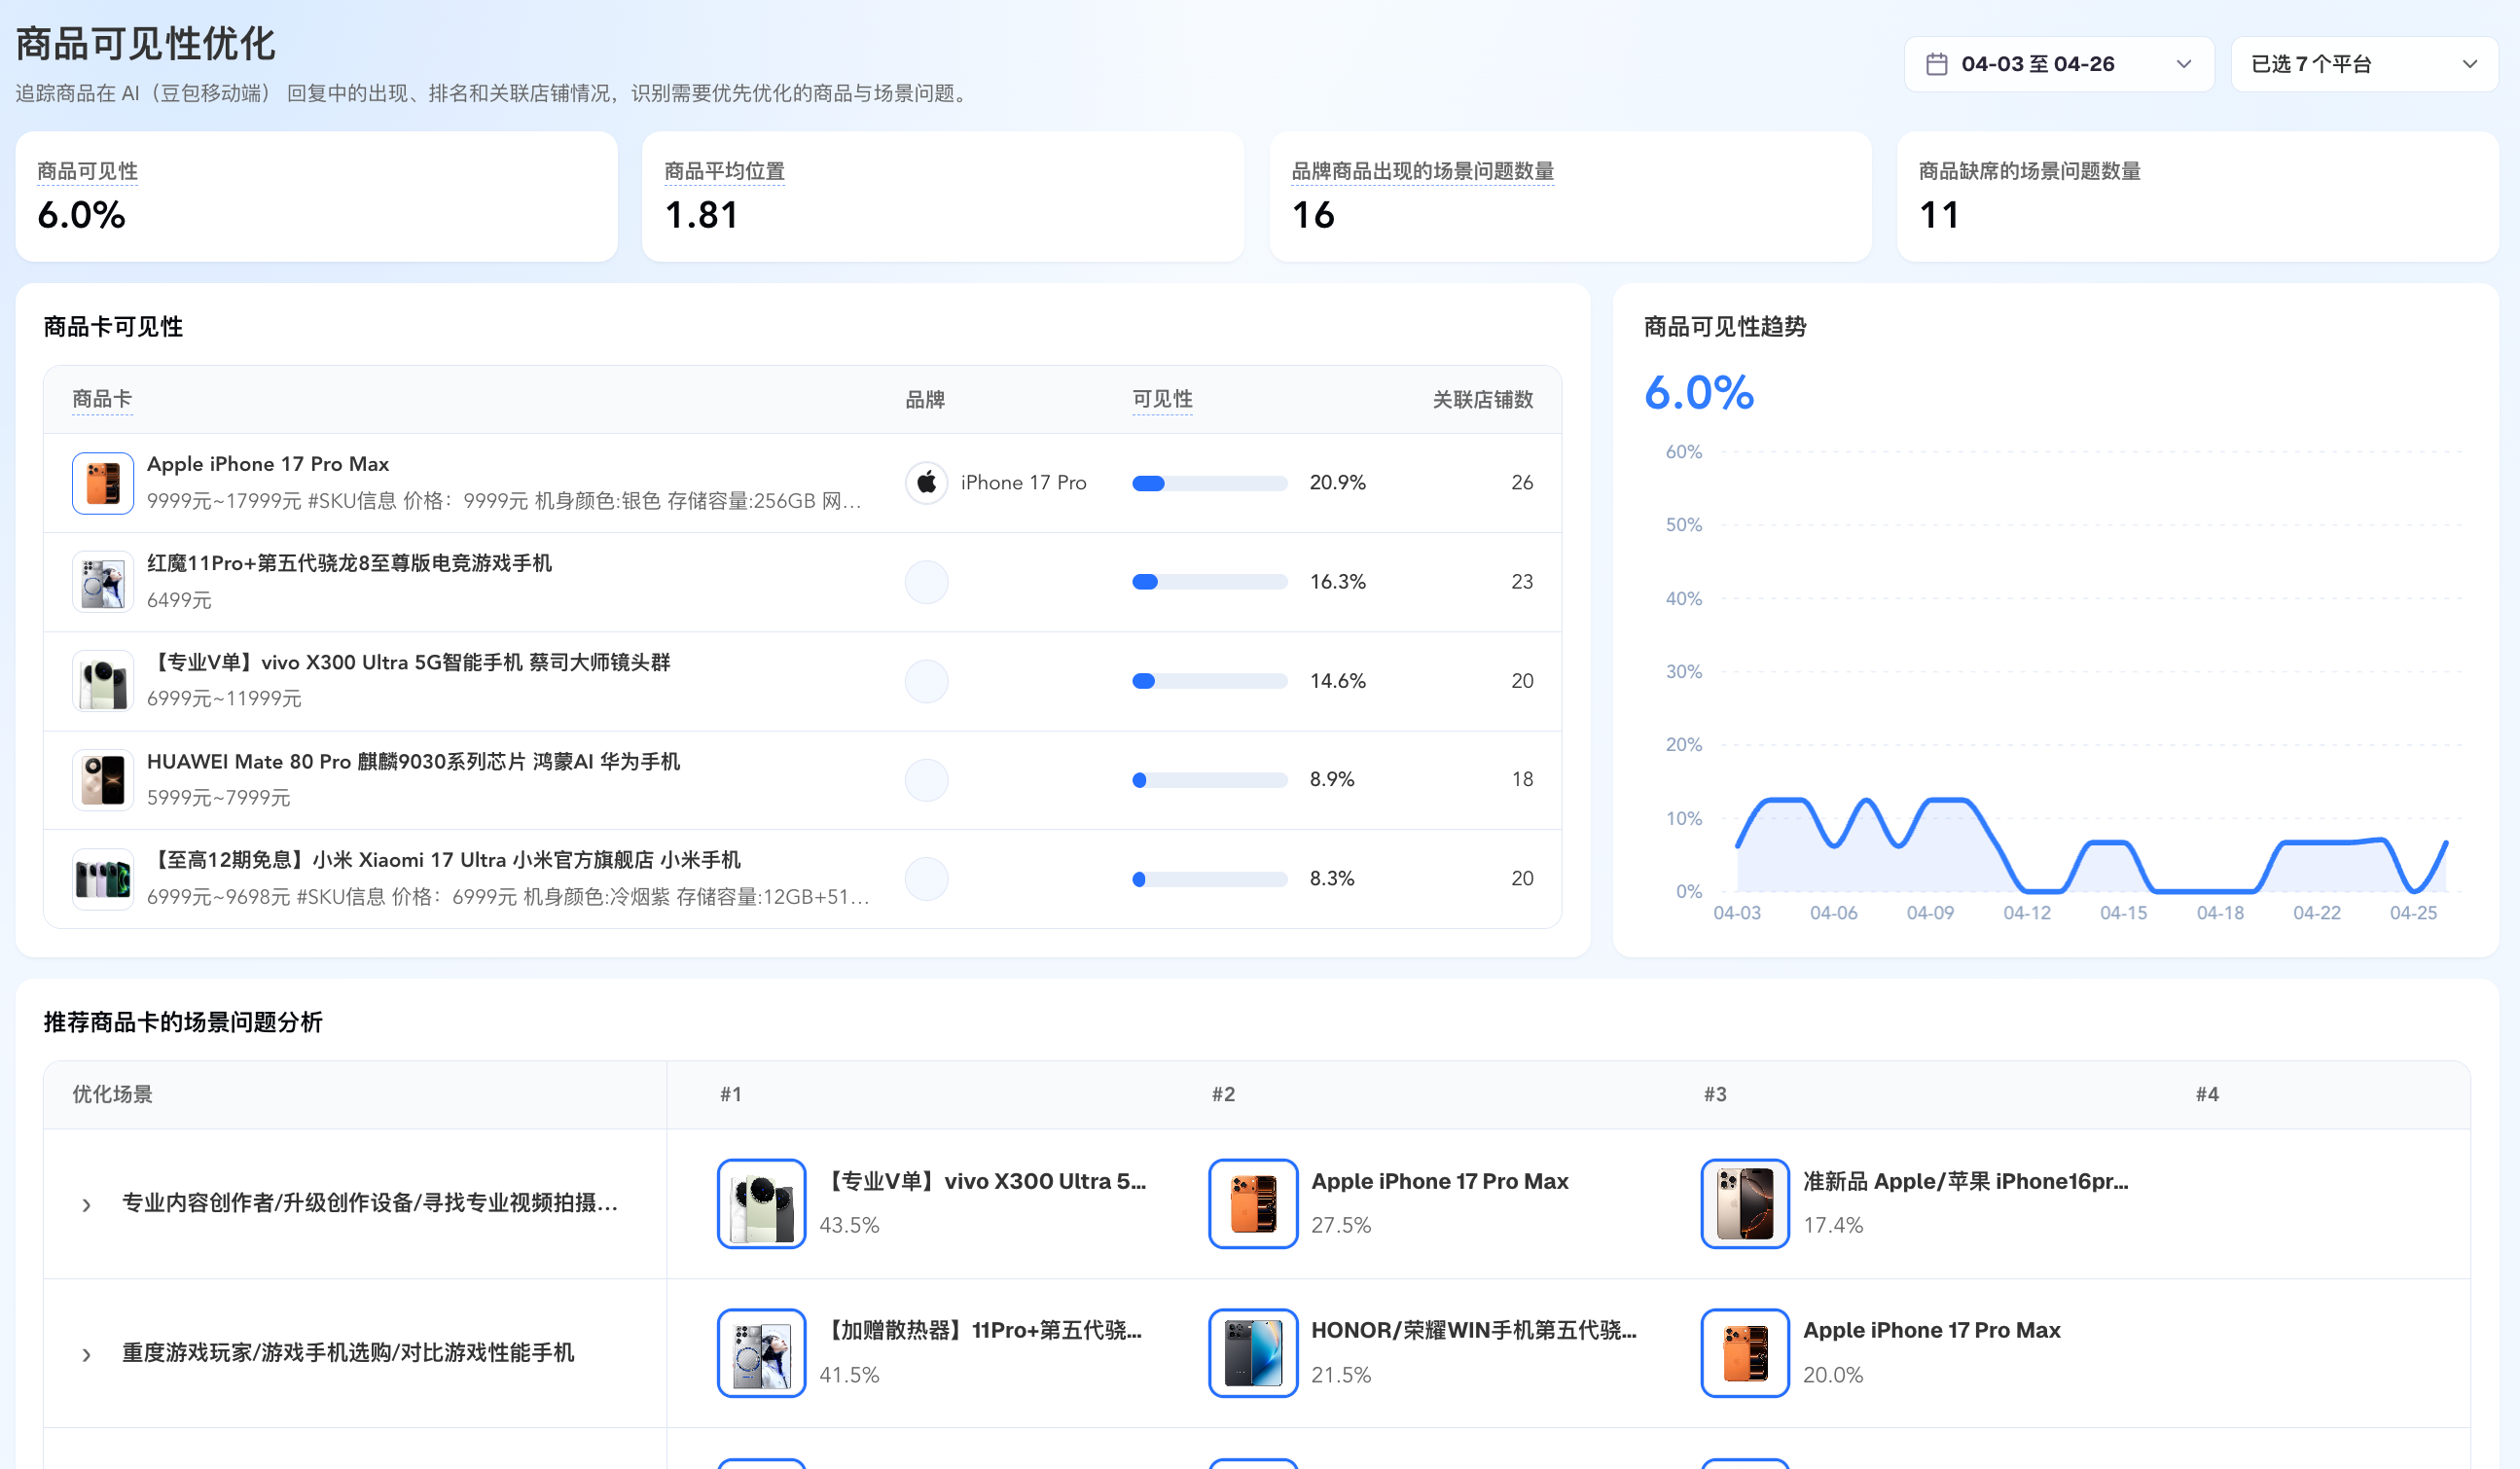
Task: Open 【至高12期免息】小米 Xiaomi 17 Ultra title
Action: click(x=444, y=860)
